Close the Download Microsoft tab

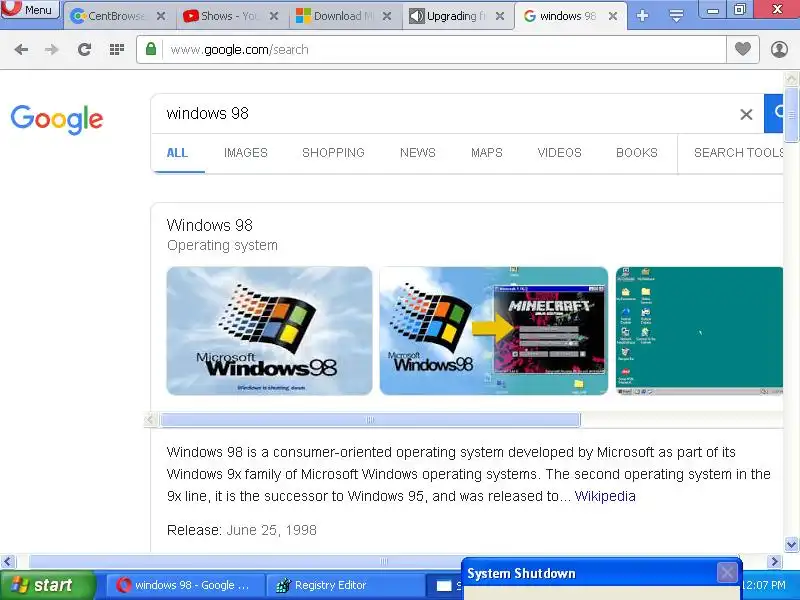[387, 16]
